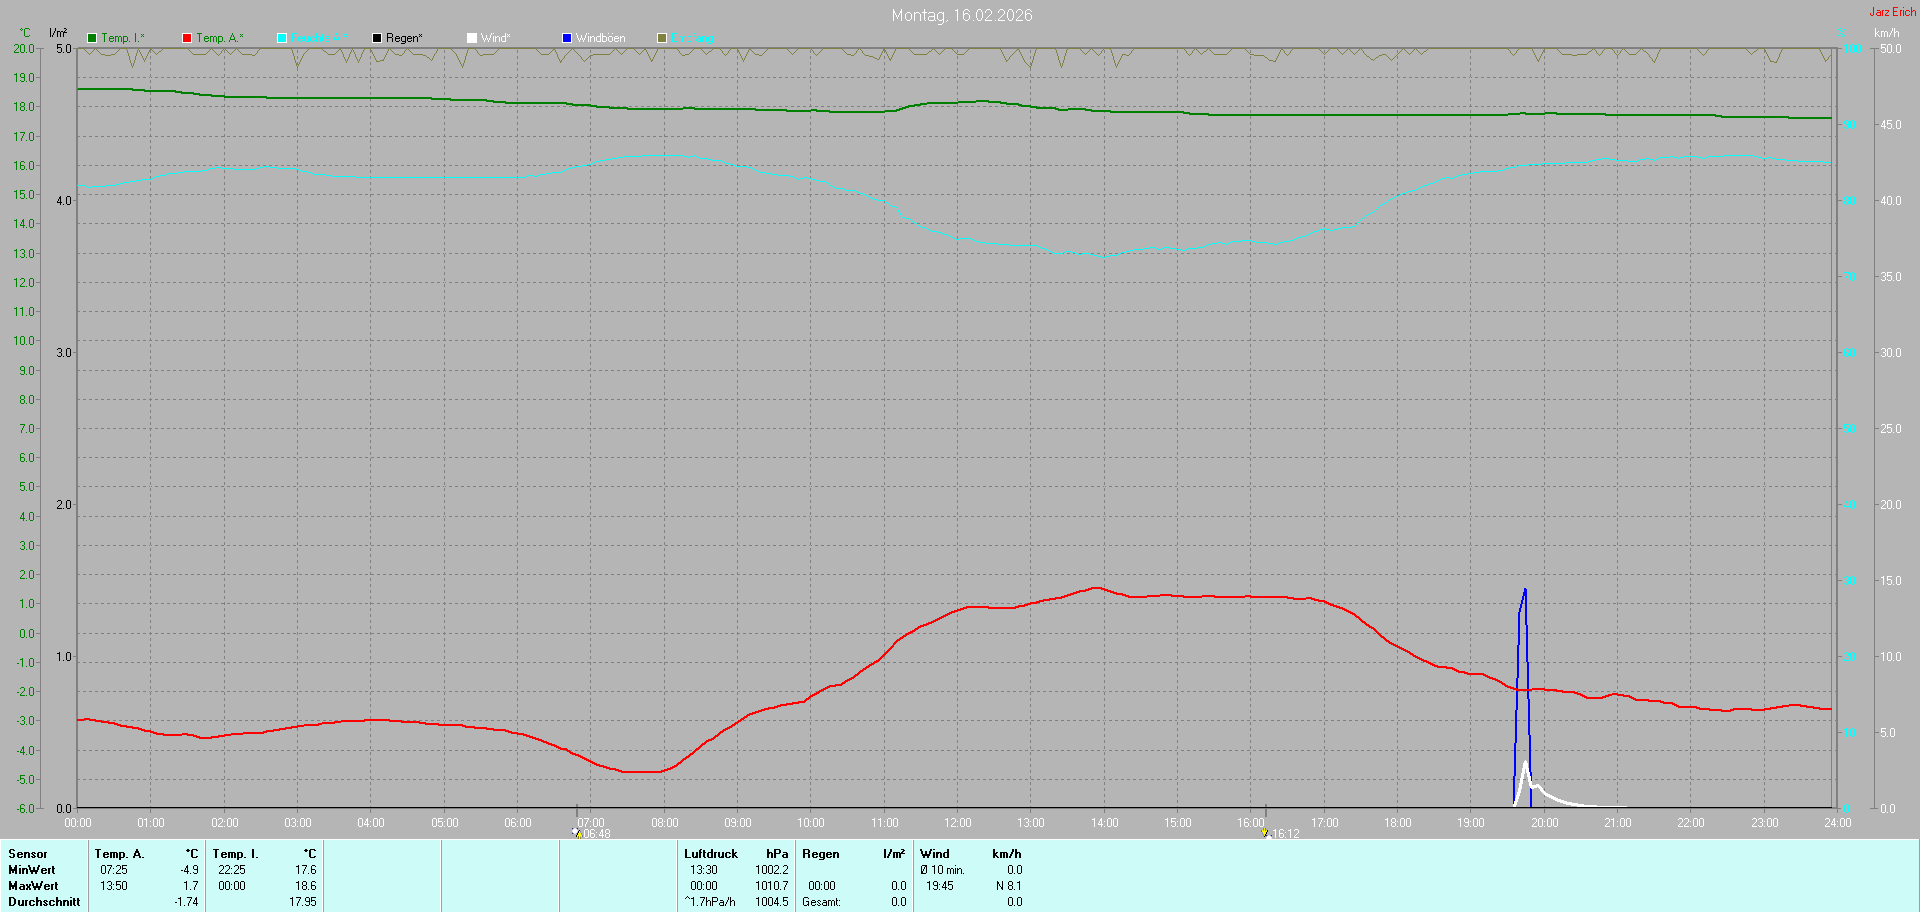Click the 'Durchschnitt' row label
The width and height of the screenshot is (1920, 912).
[x=44, y=902]
